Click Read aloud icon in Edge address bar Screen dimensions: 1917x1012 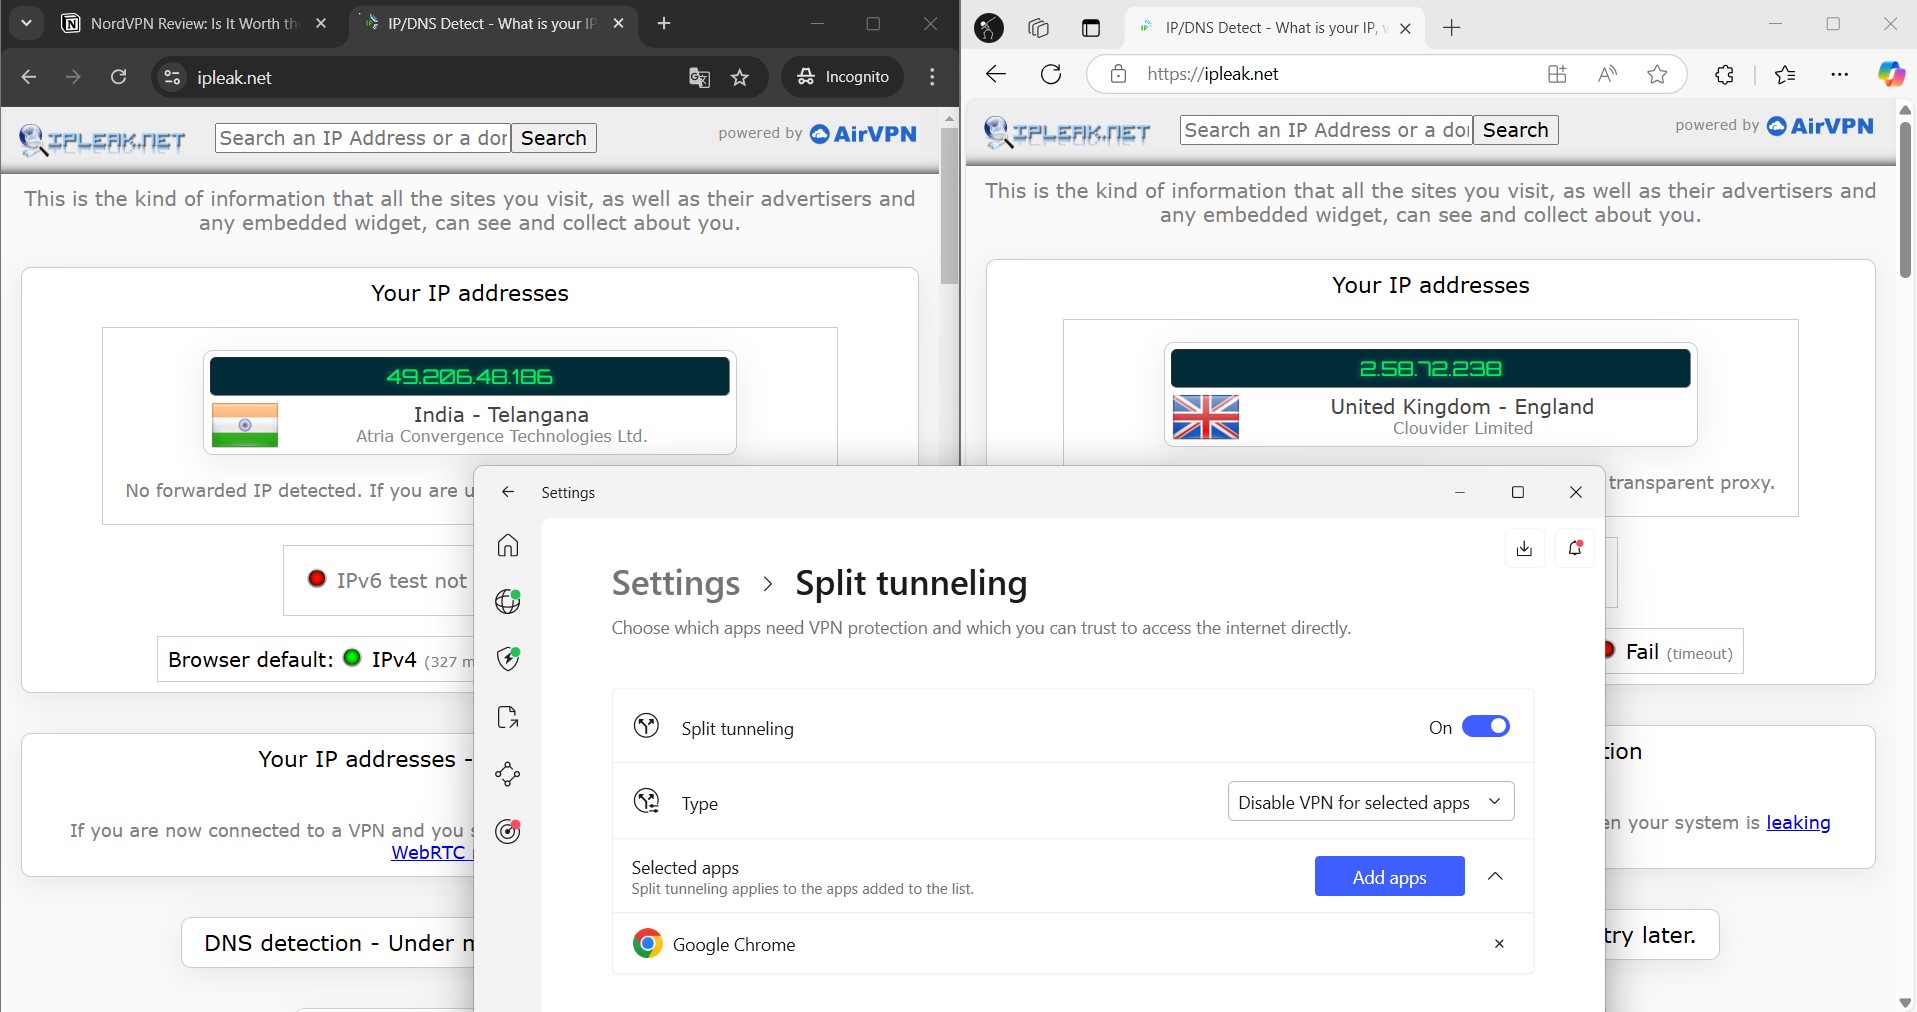click(x=1607, y=74)
